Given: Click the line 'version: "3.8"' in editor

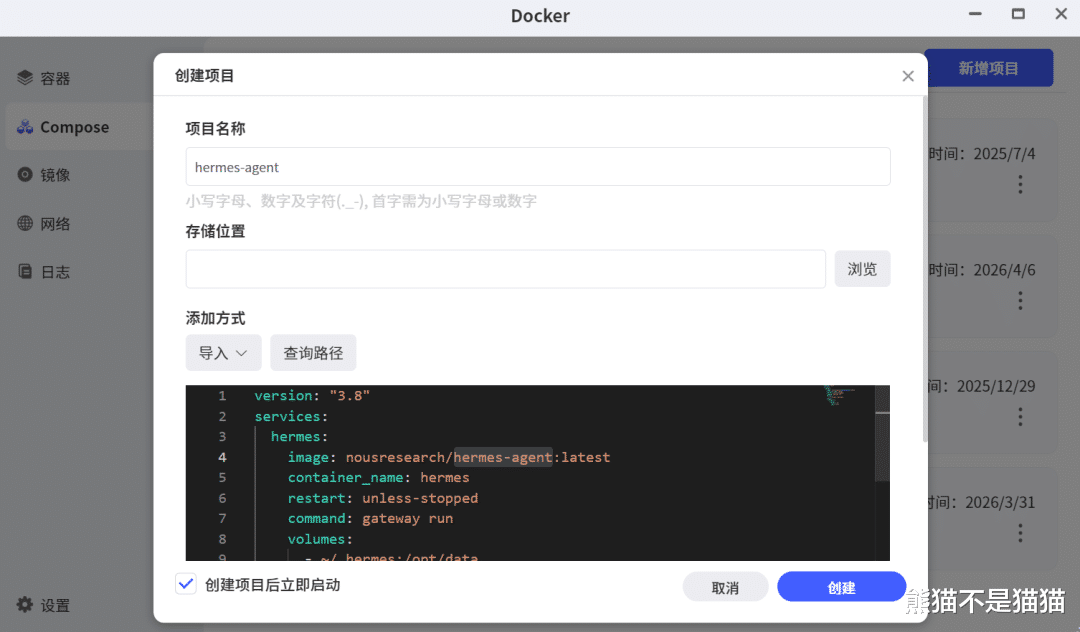Looking at the screenshot, I should [312, 396].
